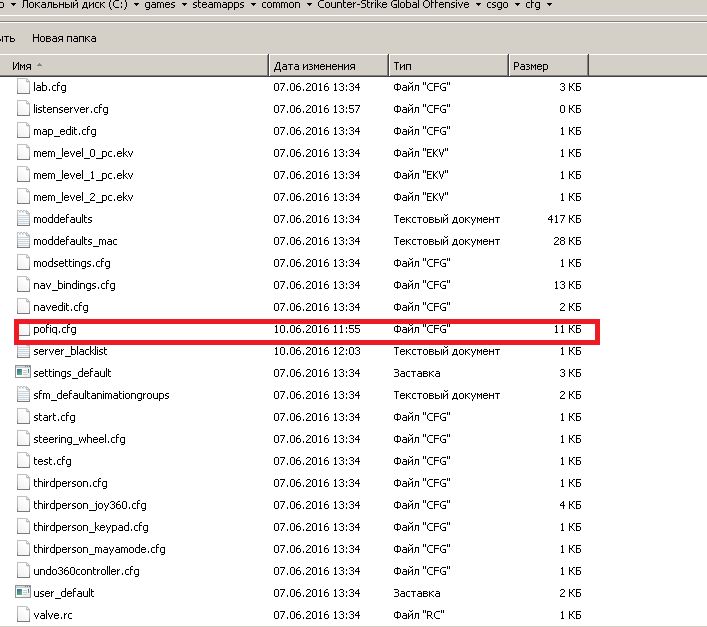This screenshot has width=707, height=627.
Task: Expand the dropdown arrow after cfg
Action: 549,5
